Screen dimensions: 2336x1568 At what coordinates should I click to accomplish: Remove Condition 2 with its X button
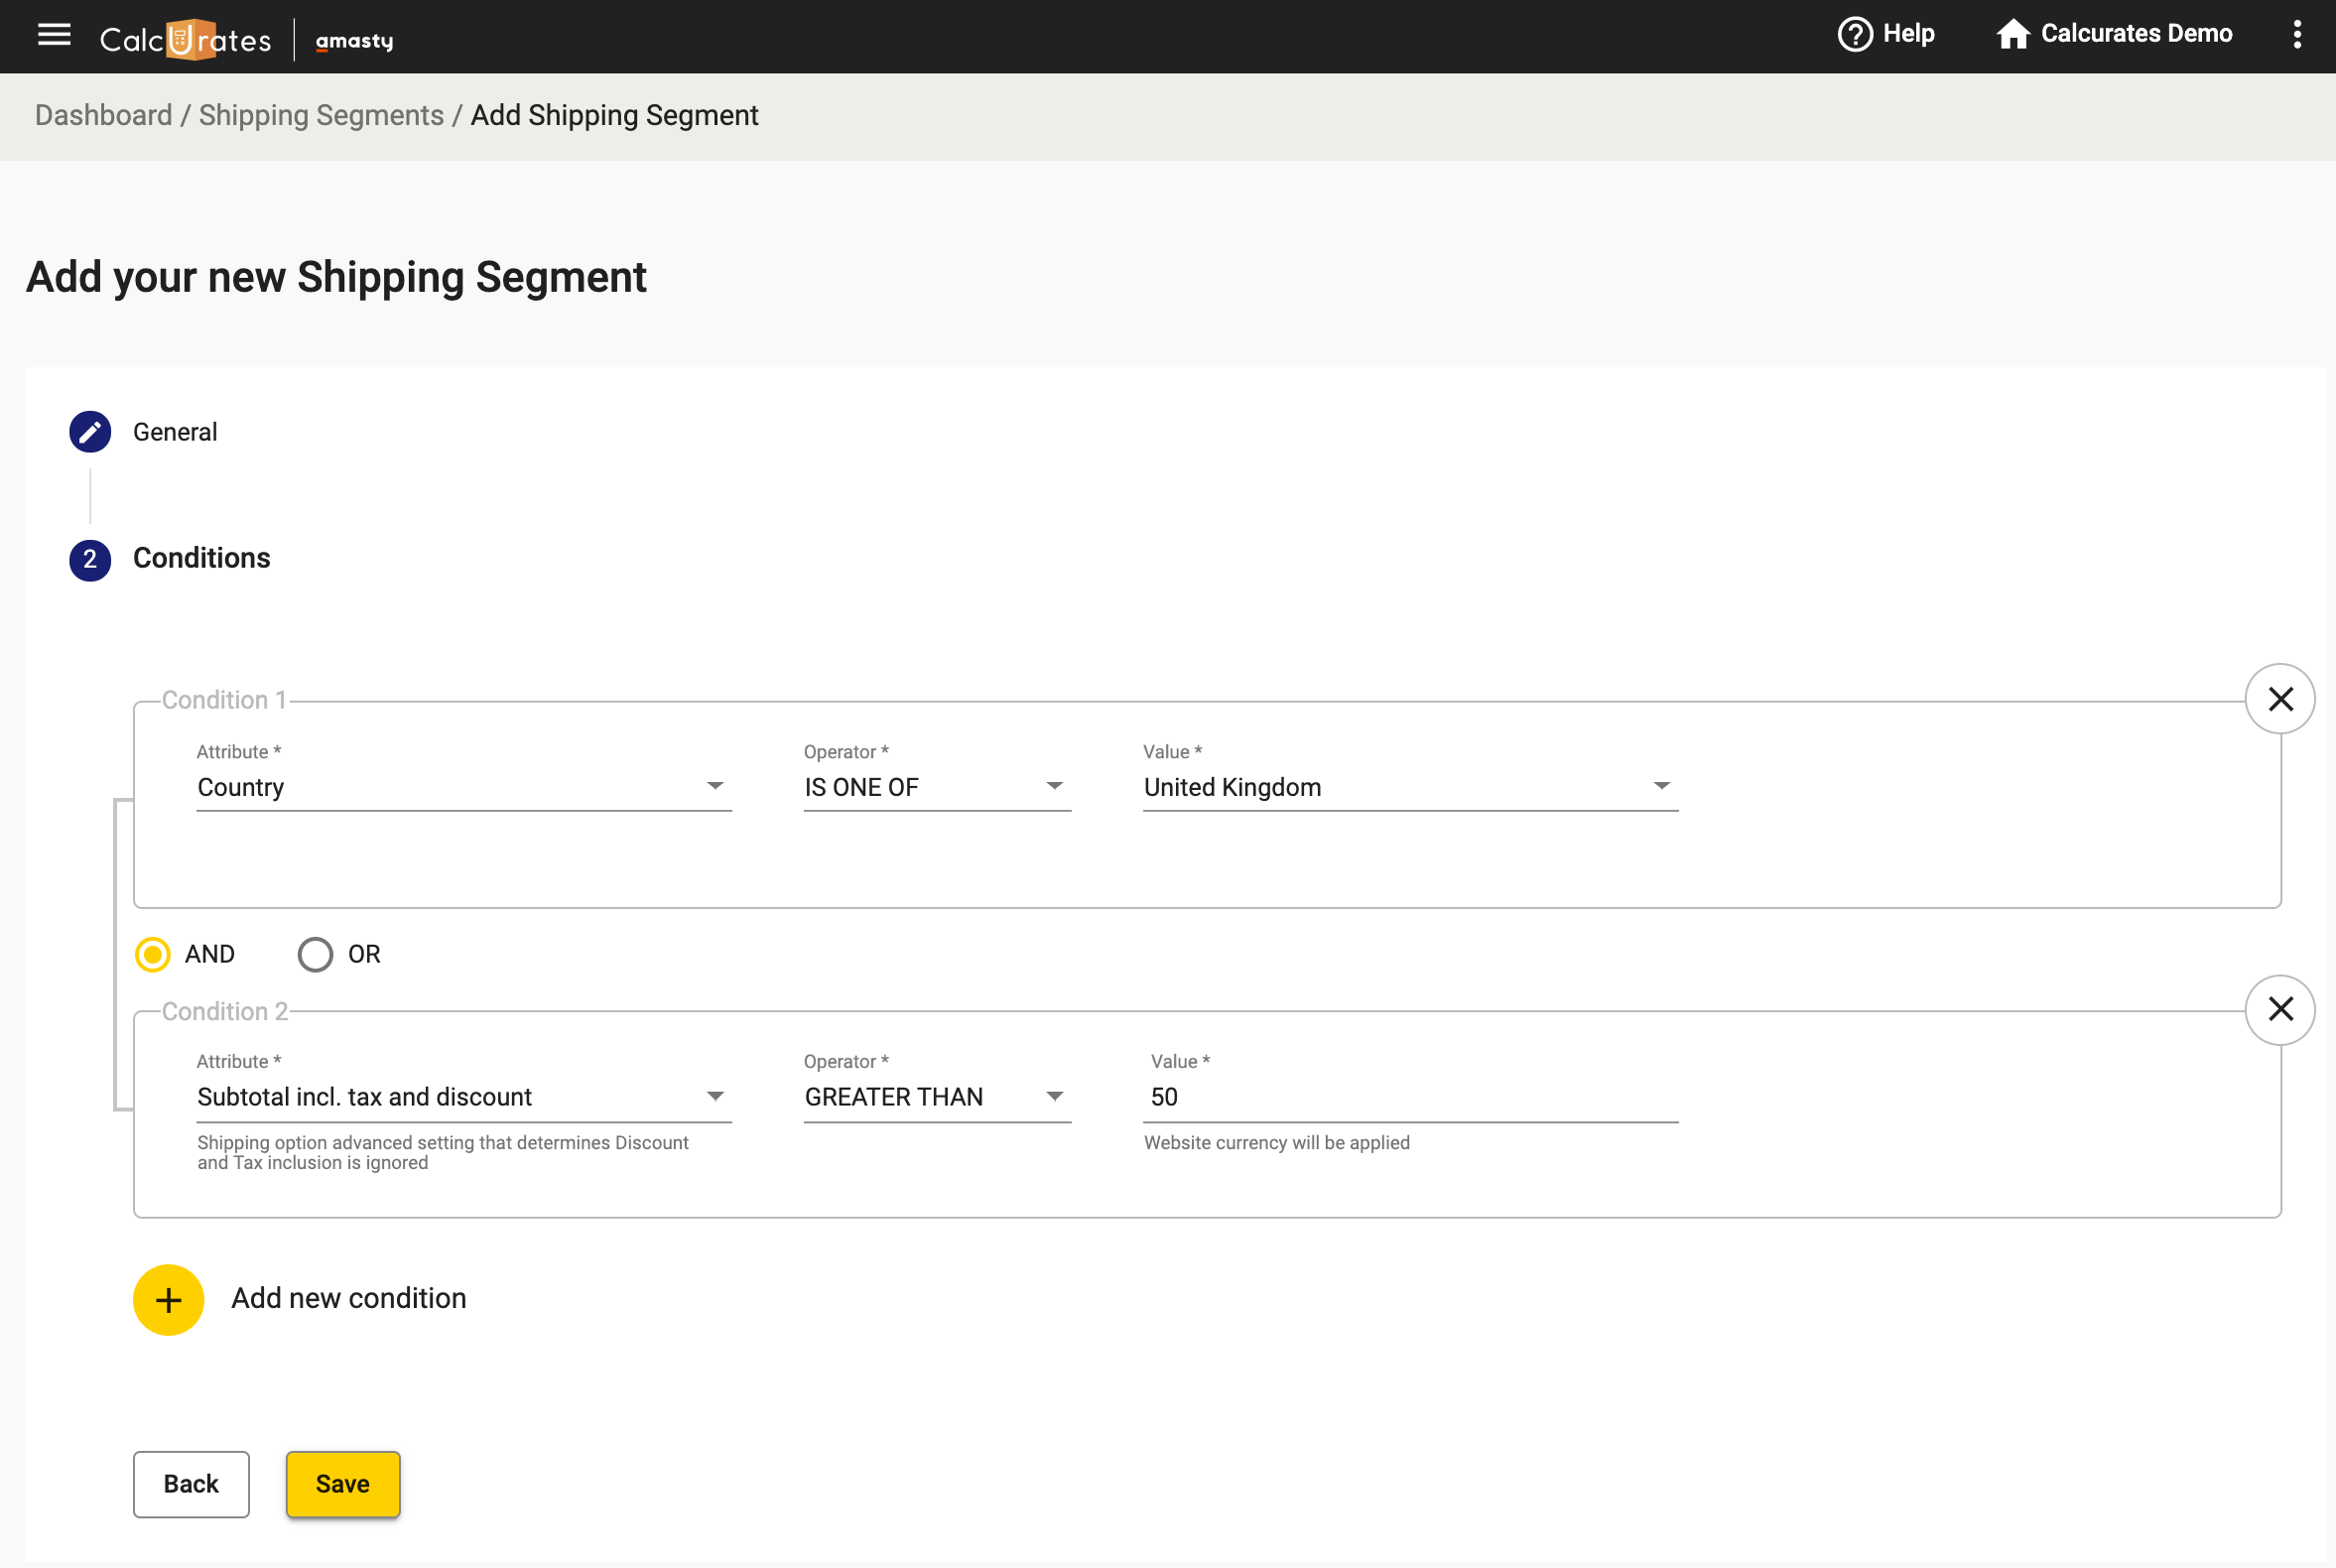point(2280,1009)
